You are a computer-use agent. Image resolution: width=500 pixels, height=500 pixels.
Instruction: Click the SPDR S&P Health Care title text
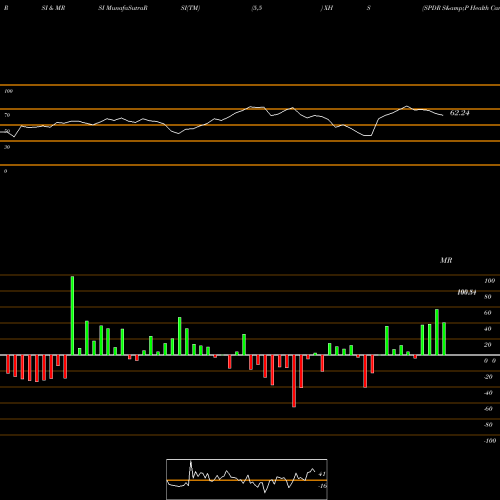(x=461, y=8)
